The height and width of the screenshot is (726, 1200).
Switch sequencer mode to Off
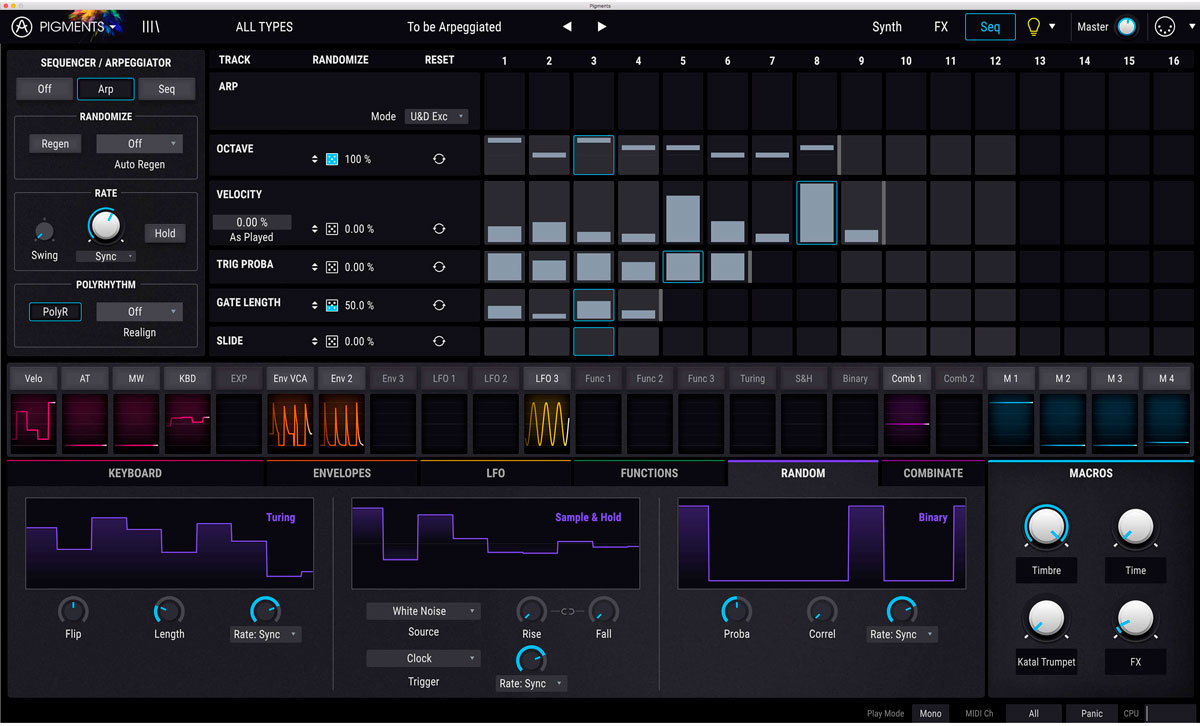[45, 89]
